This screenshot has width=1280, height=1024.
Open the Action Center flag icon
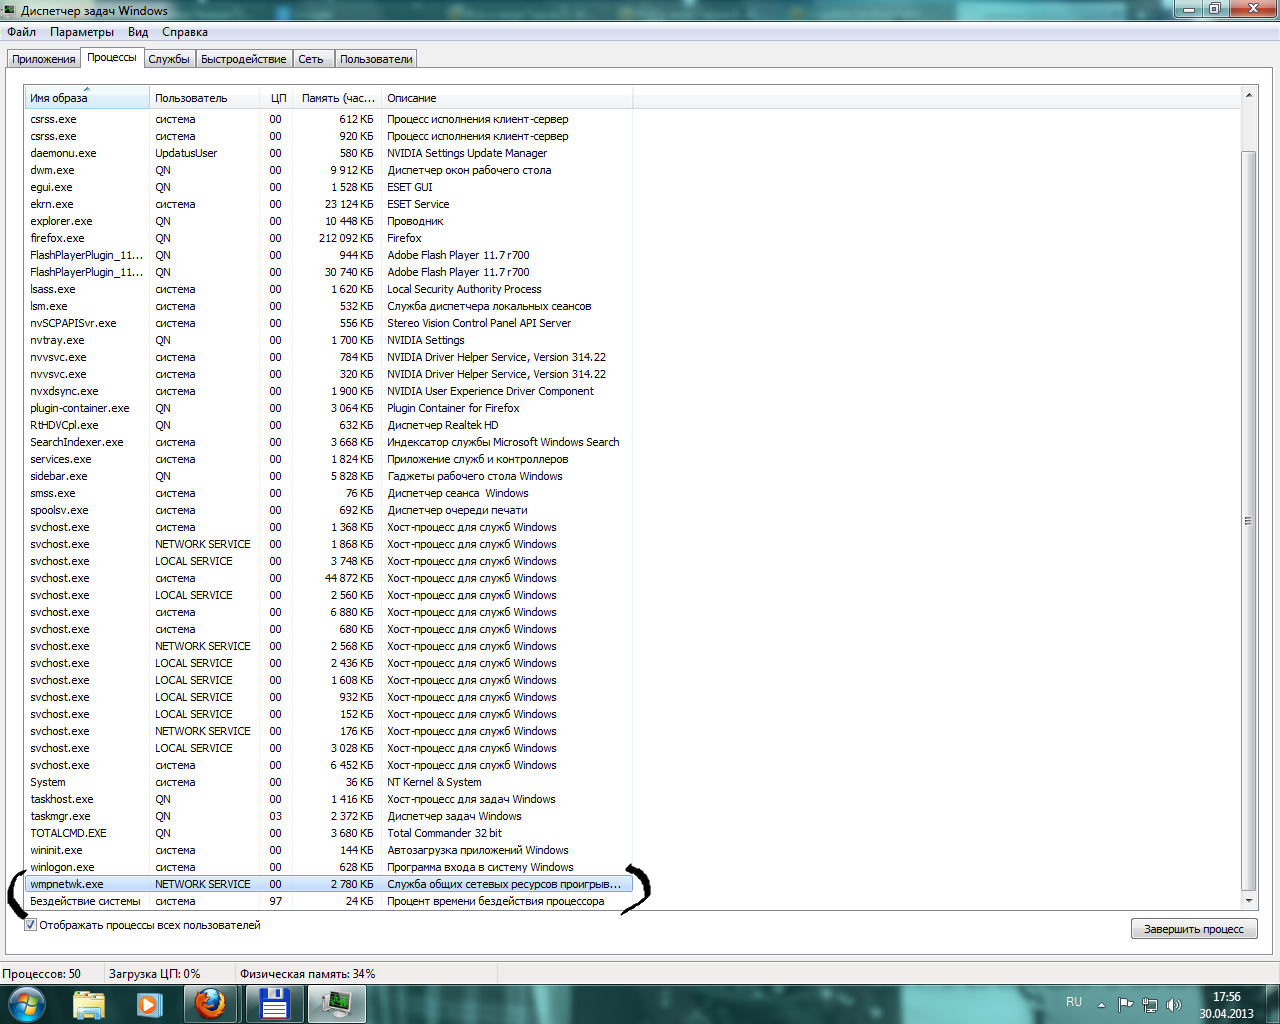tap(1126, 1004)
